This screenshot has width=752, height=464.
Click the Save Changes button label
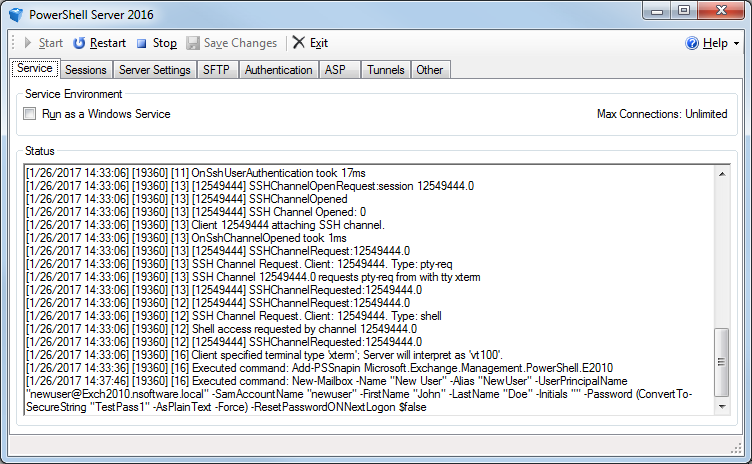pyautogui.click(x=240, y=43)
